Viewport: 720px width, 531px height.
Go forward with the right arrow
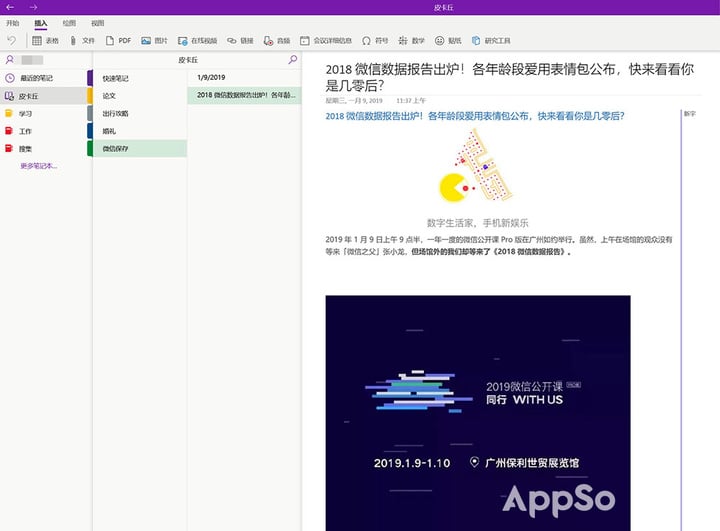(x=33, y=7)
